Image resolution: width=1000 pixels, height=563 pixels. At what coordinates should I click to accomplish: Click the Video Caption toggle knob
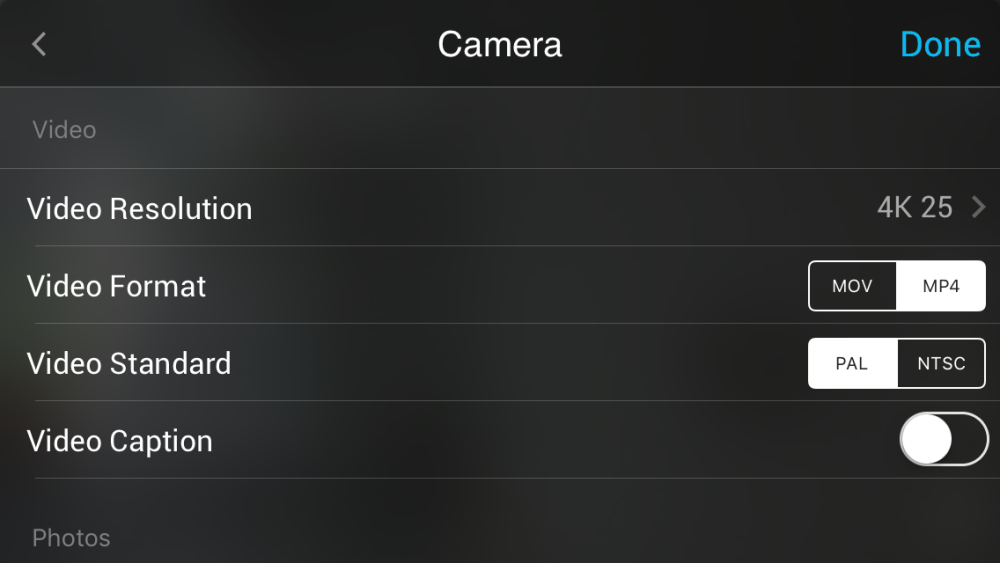point(927,439)
